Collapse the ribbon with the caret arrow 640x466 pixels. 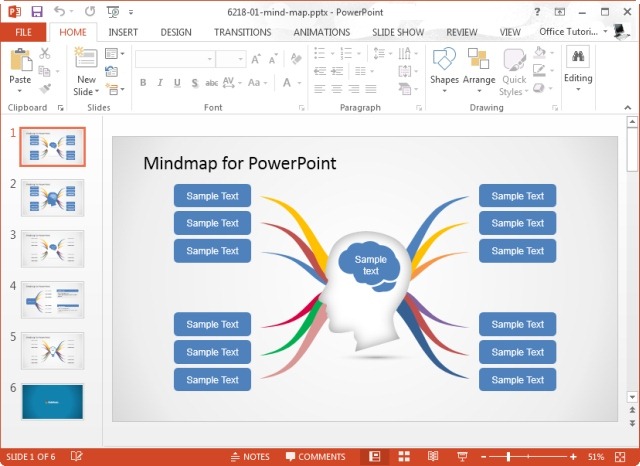[x=627, y=107]
